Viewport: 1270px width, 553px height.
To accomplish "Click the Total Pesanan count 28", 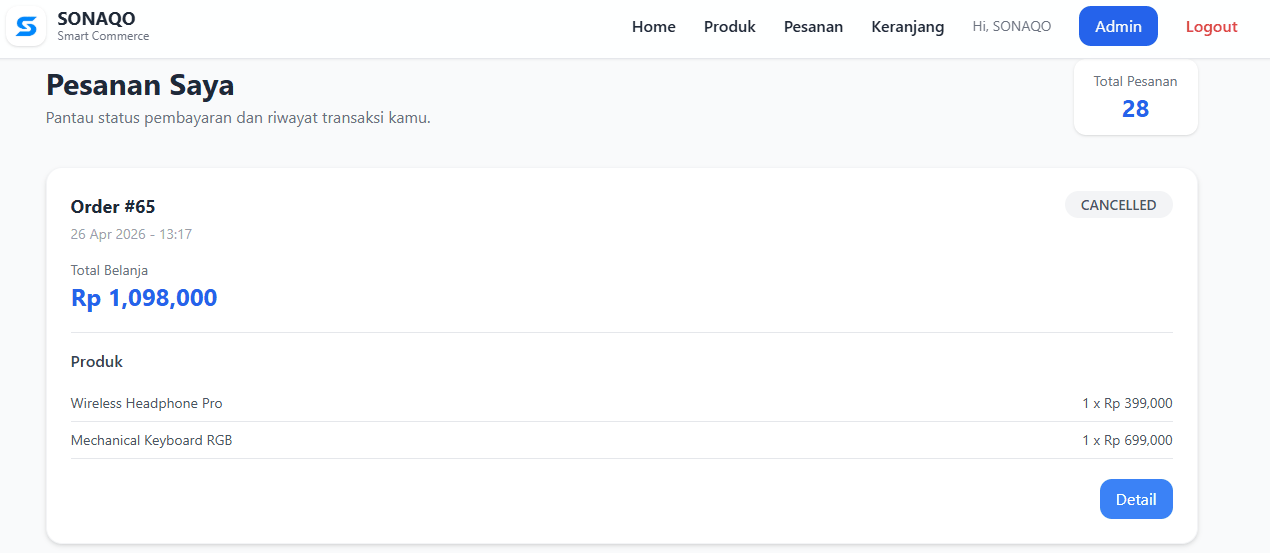I will (x=1136, y=109).
